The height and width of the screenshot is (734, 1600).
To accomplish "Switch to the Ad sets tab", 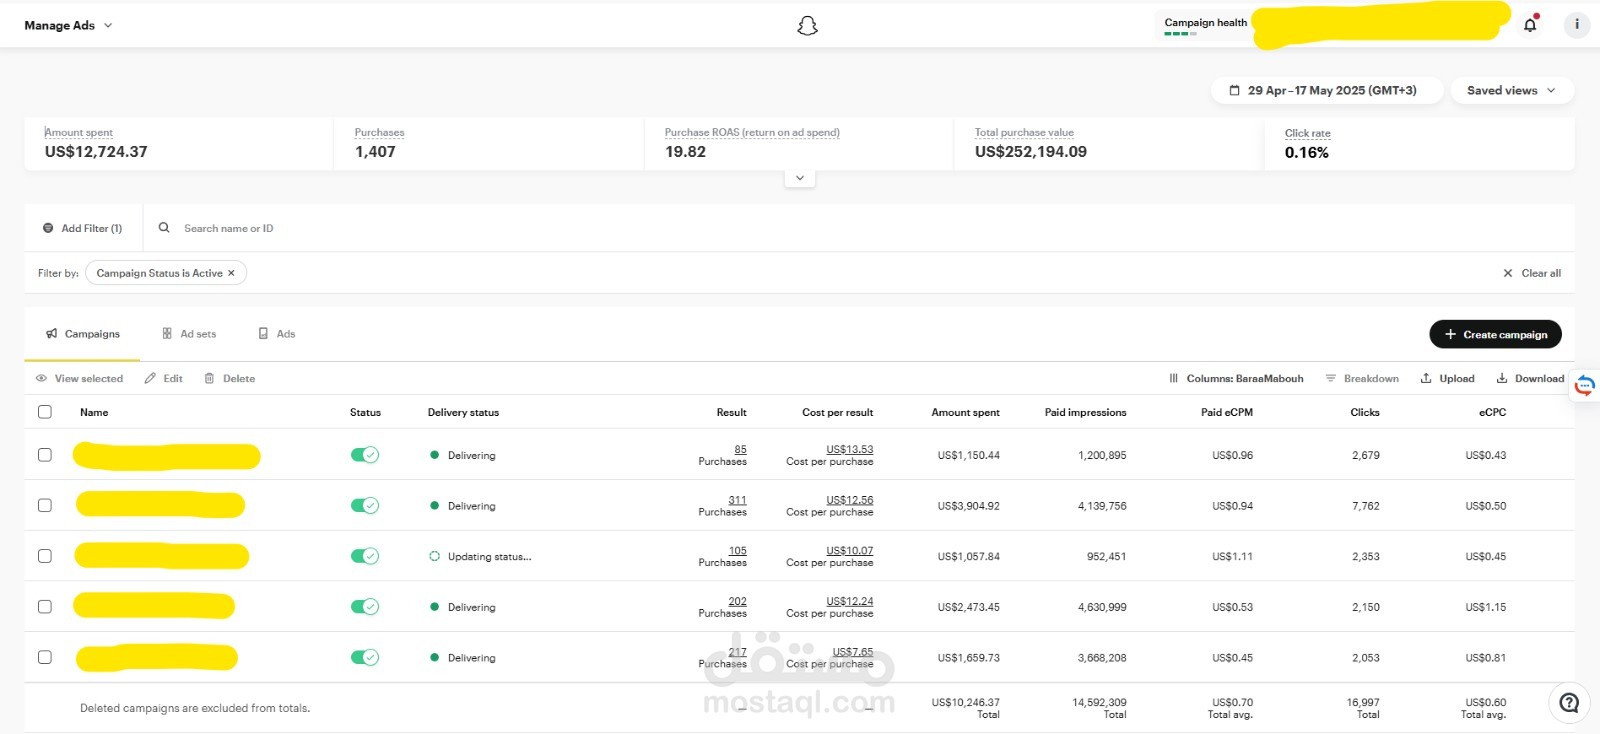I will [x=189, y=334].
